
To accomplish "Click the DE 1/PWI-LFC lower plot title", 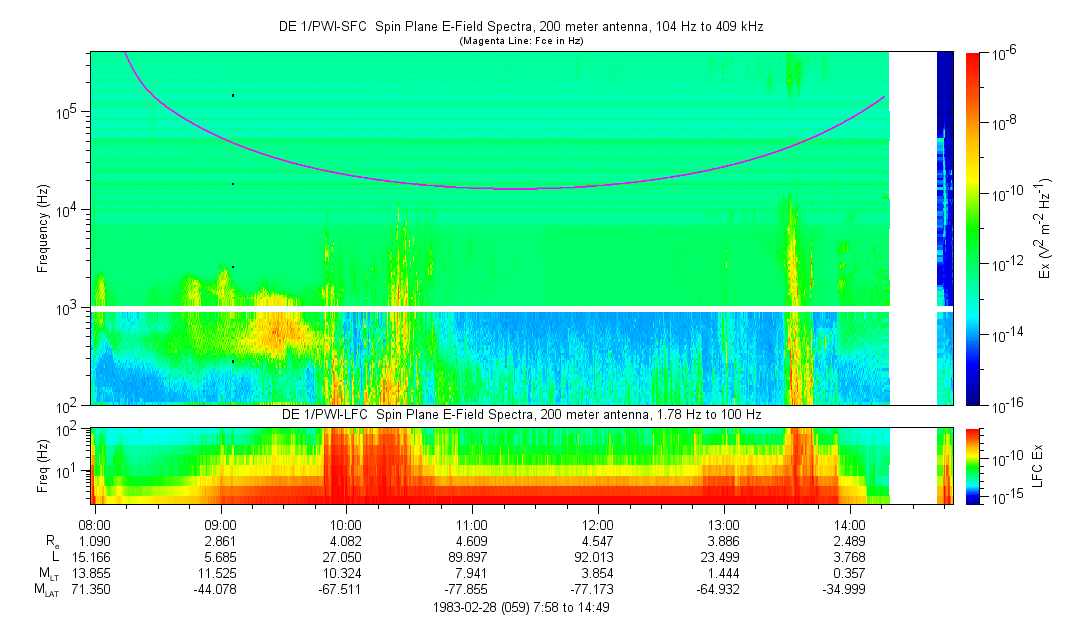I will pyautogui.click(x=520, y=414).
